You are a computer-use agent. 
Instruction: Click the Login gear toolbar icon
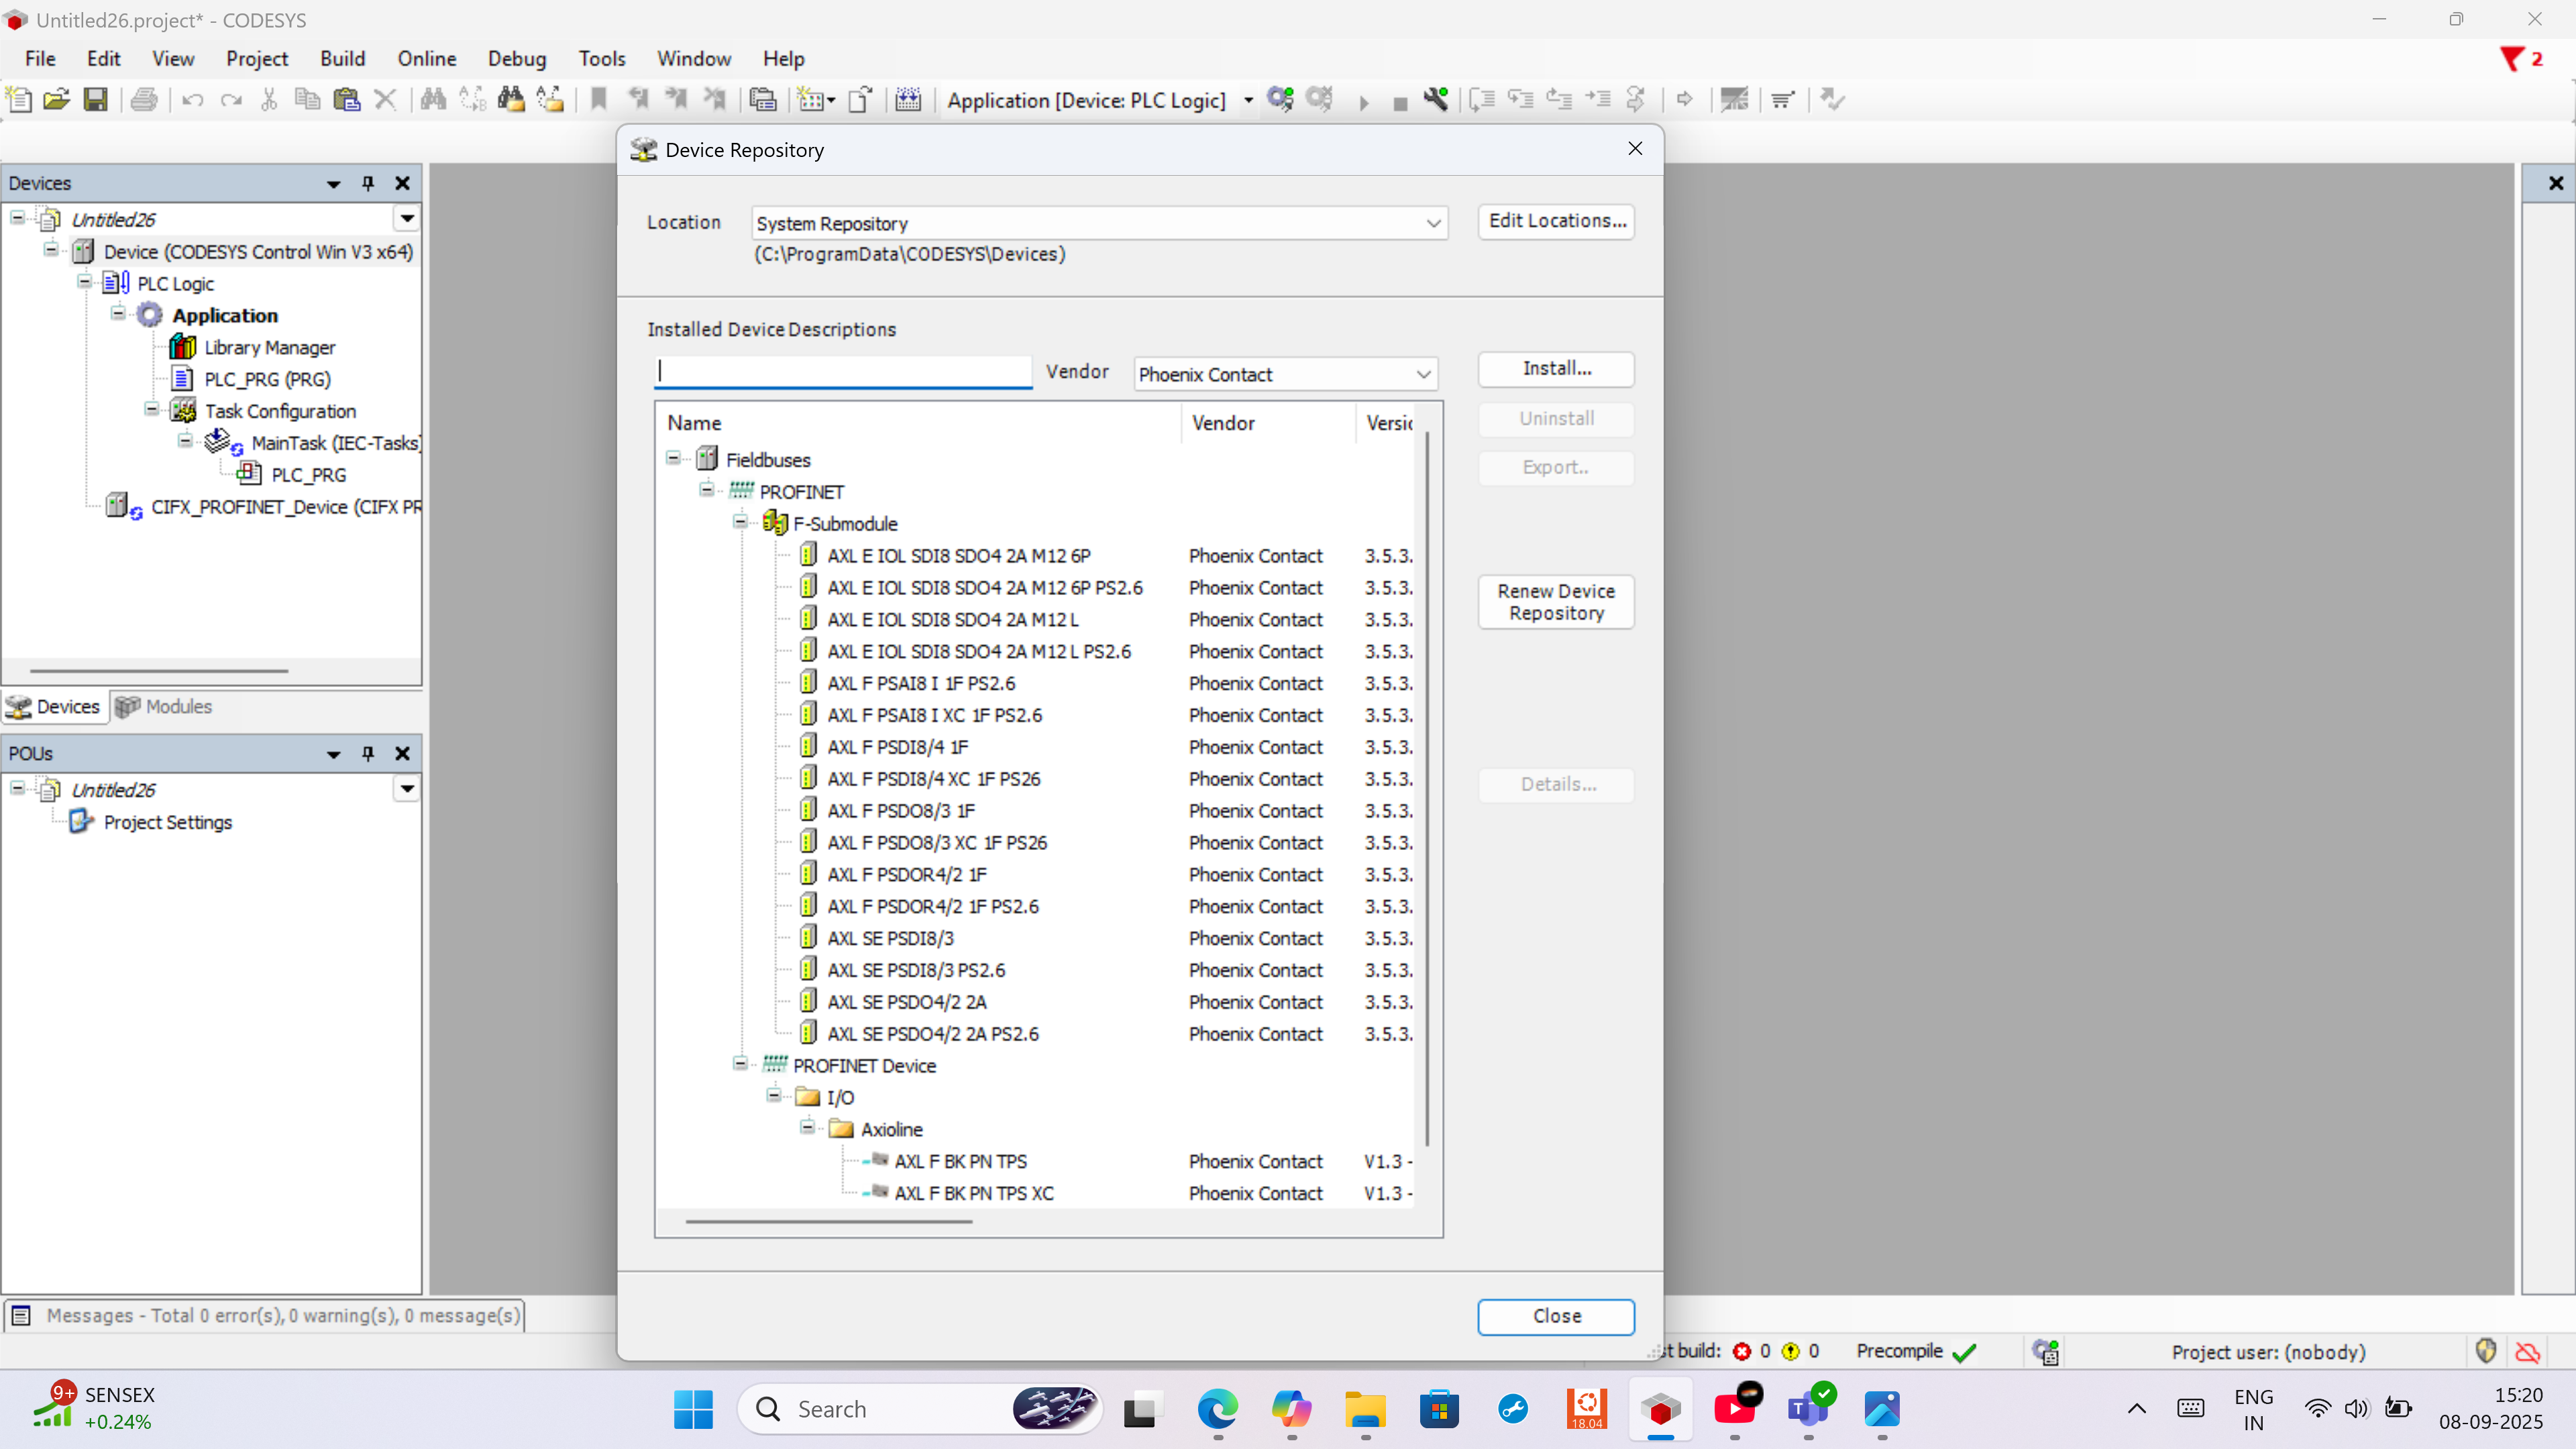[x=1280, y=99]
